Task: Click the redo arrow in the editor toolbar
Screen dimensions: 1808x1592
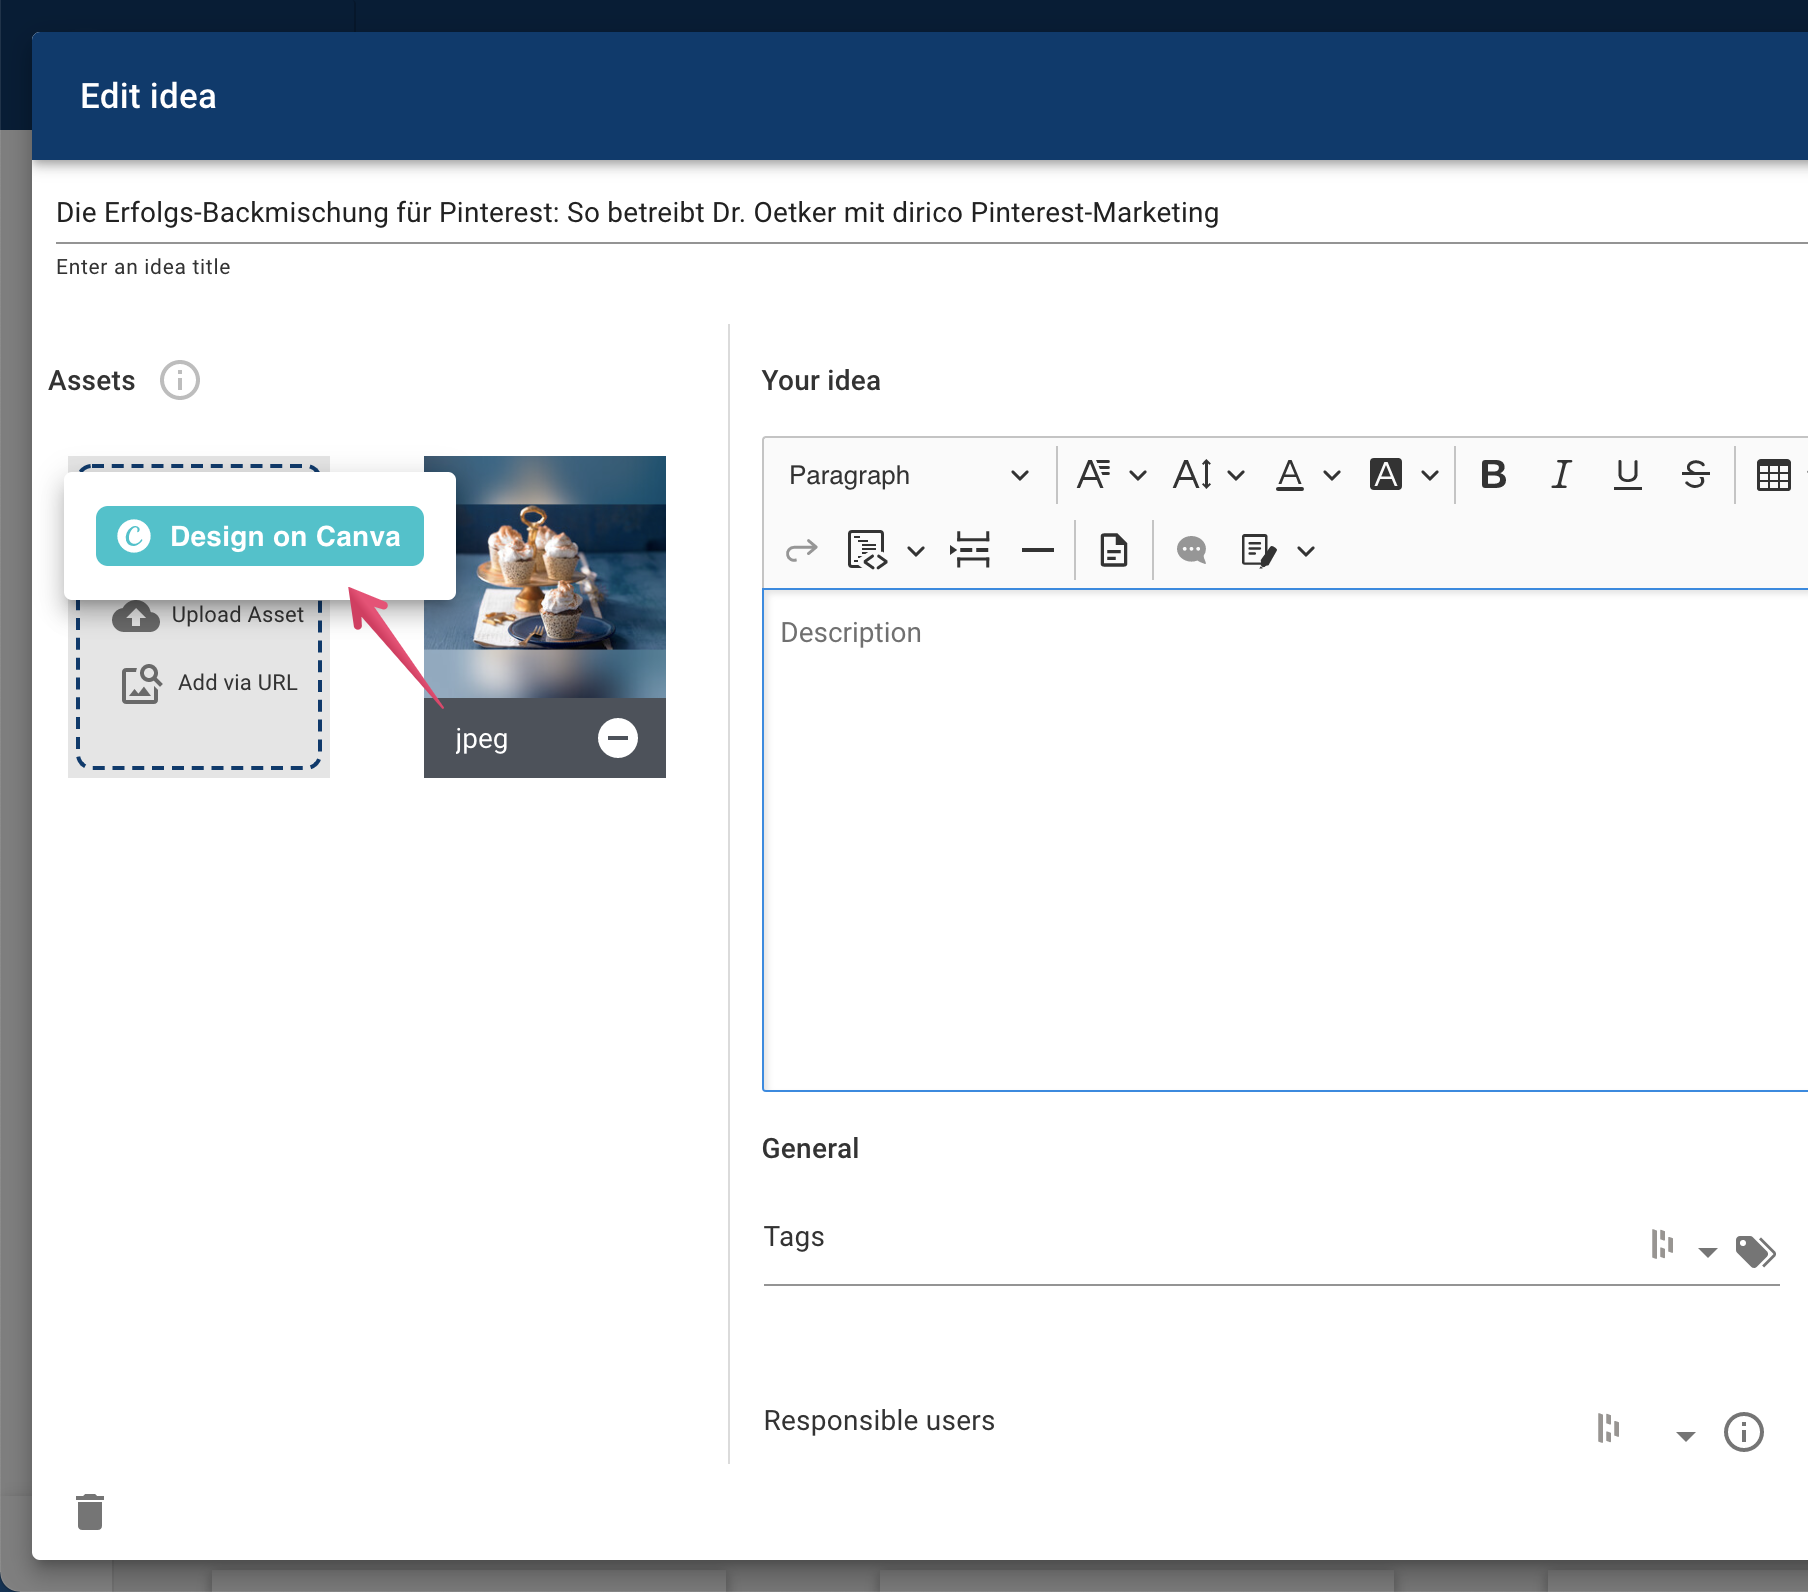Action: (800, 550)
